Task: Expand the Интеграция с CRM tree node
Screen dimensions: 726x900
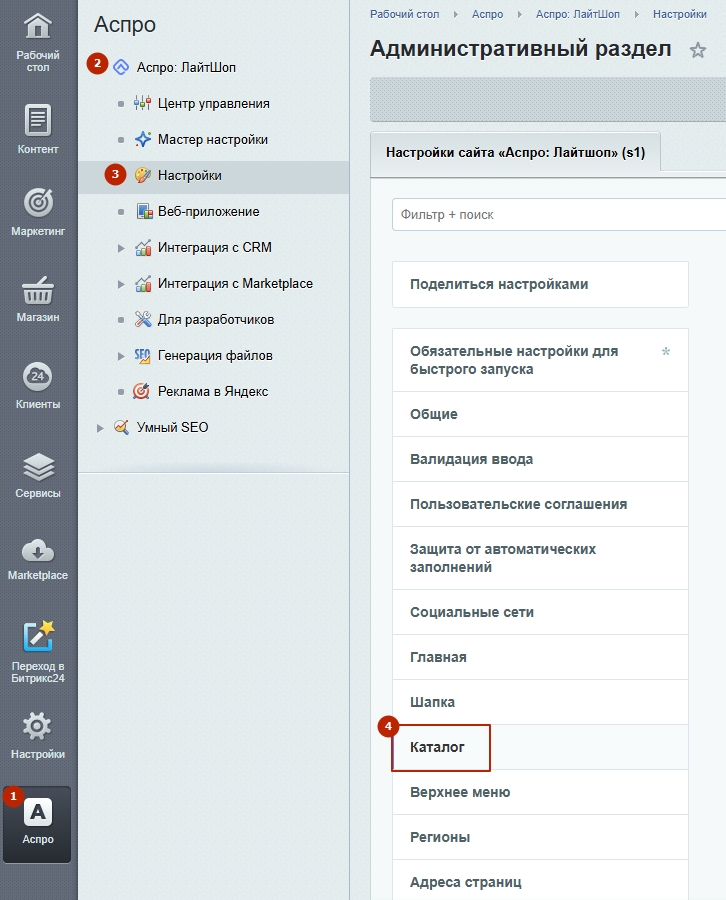Action: point(122,248)
